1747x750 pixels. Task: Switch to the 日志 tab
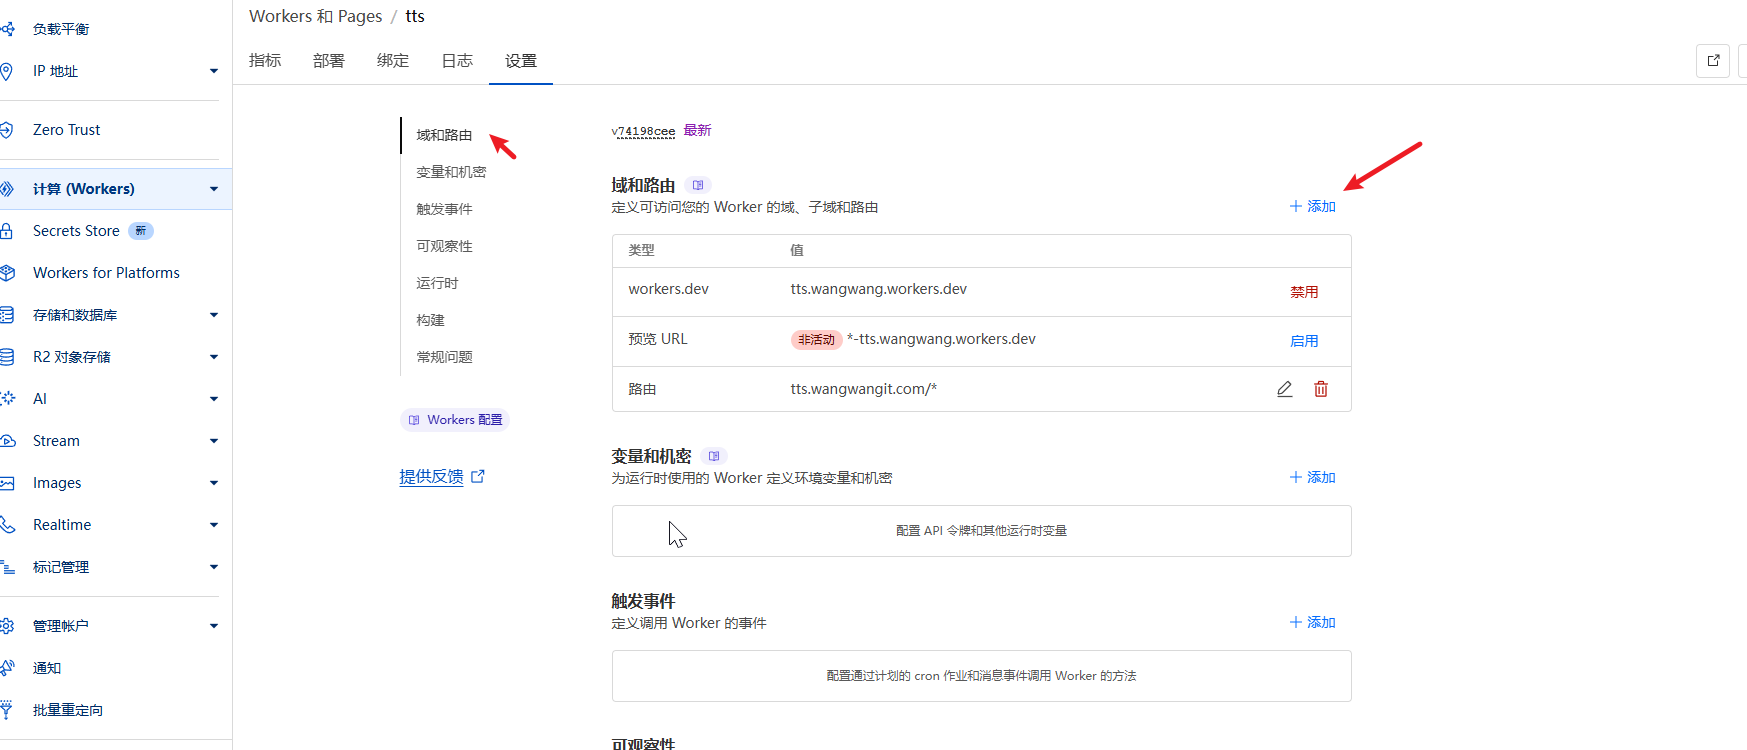[x=456, y=61]
